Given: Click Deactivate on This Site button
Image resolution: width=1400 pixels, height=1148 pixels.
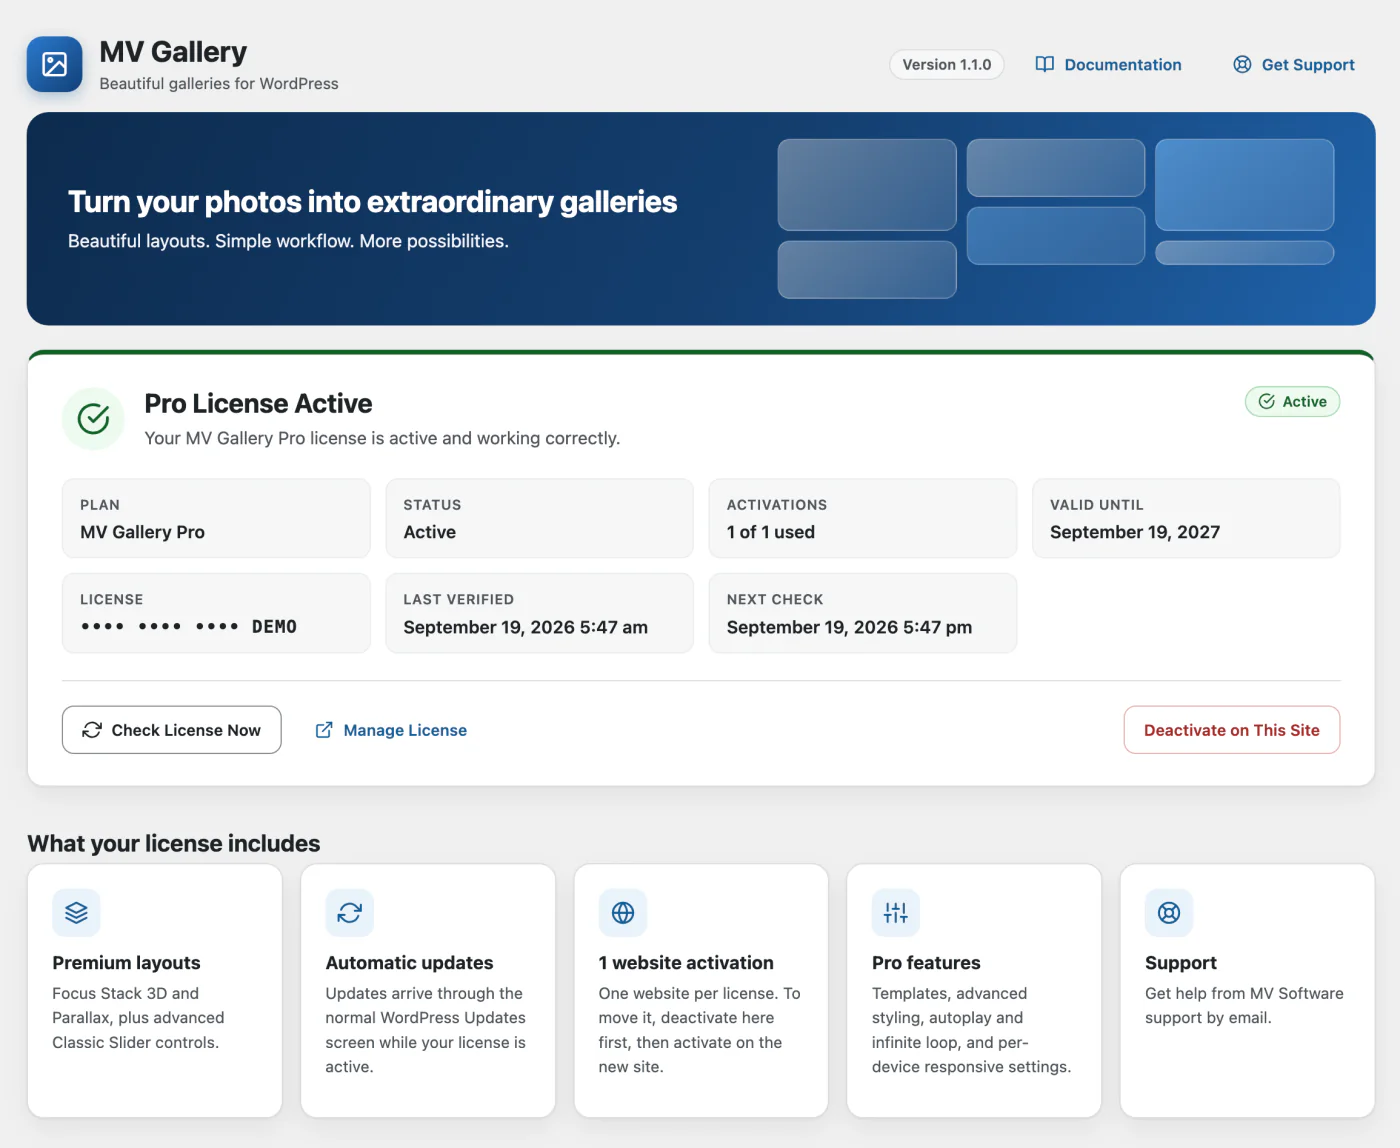Looking at the screenshot, I should (x=1232, y=730).
